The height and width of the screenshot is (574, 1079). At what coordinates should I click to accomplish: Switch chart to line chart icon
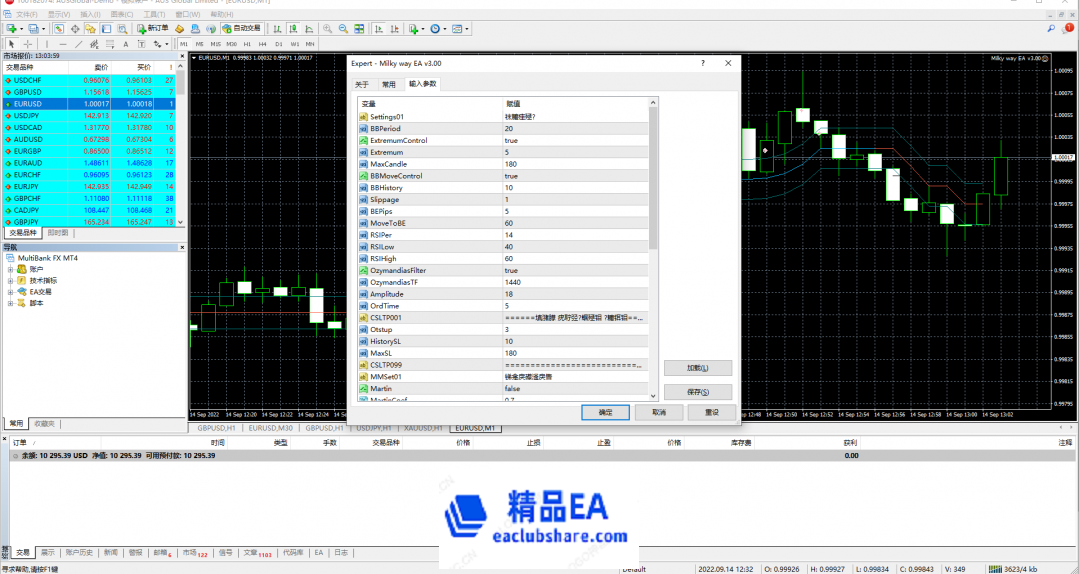309,29
